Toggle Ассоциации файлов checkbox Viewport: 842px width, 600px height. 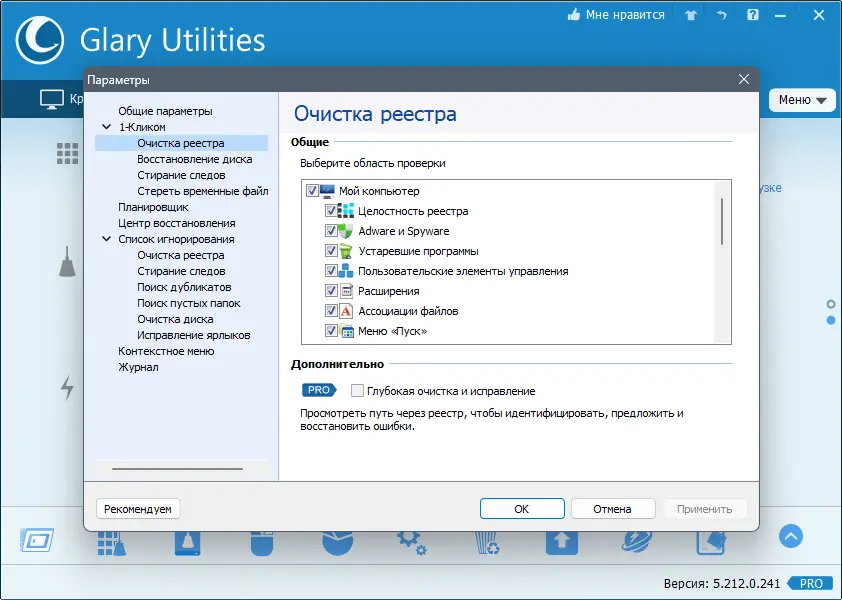[x=331, y=311]
